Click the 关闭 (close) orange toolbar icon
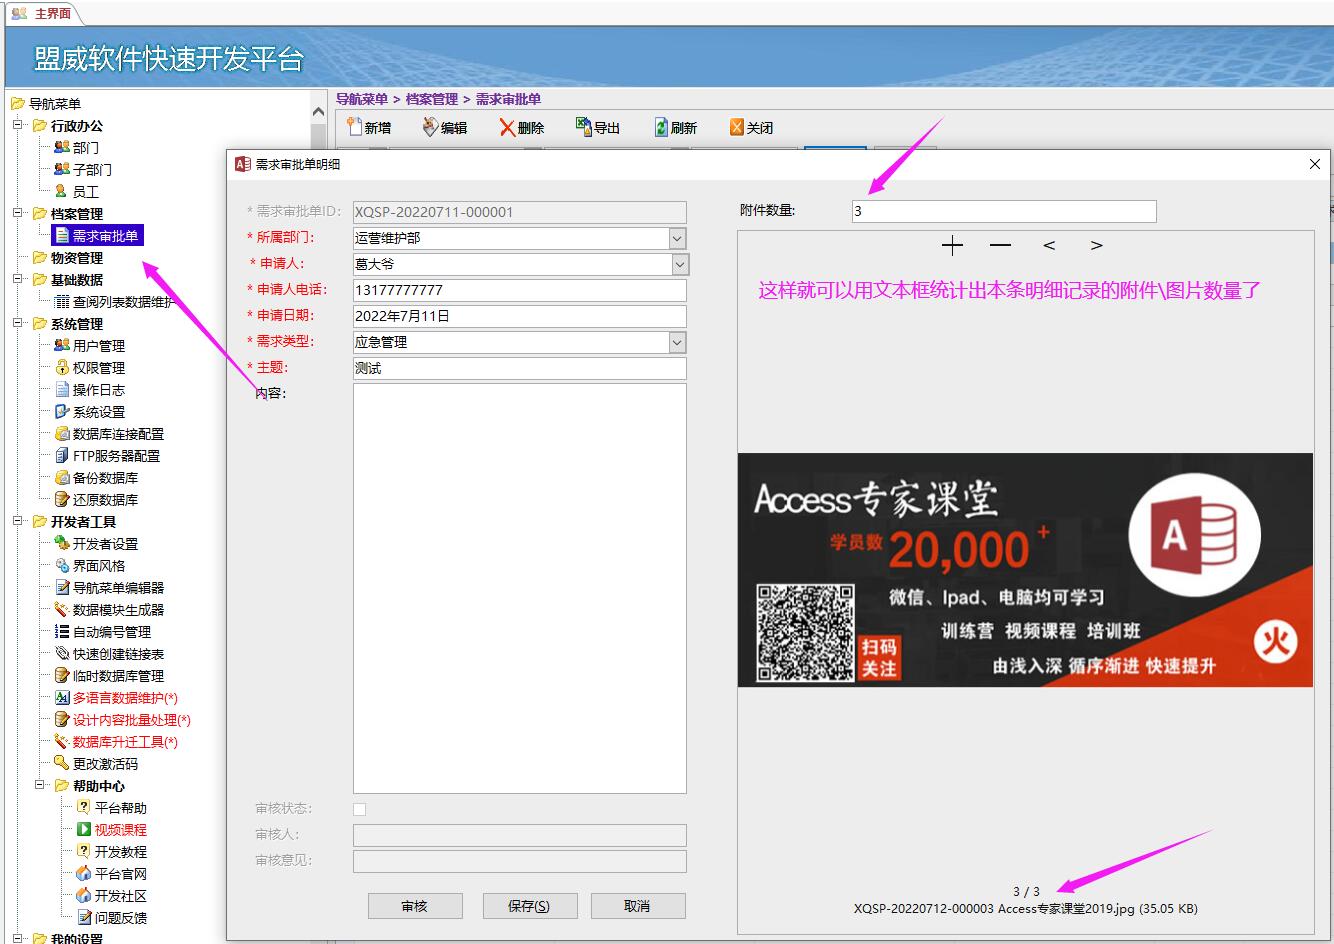 point(737,127)
